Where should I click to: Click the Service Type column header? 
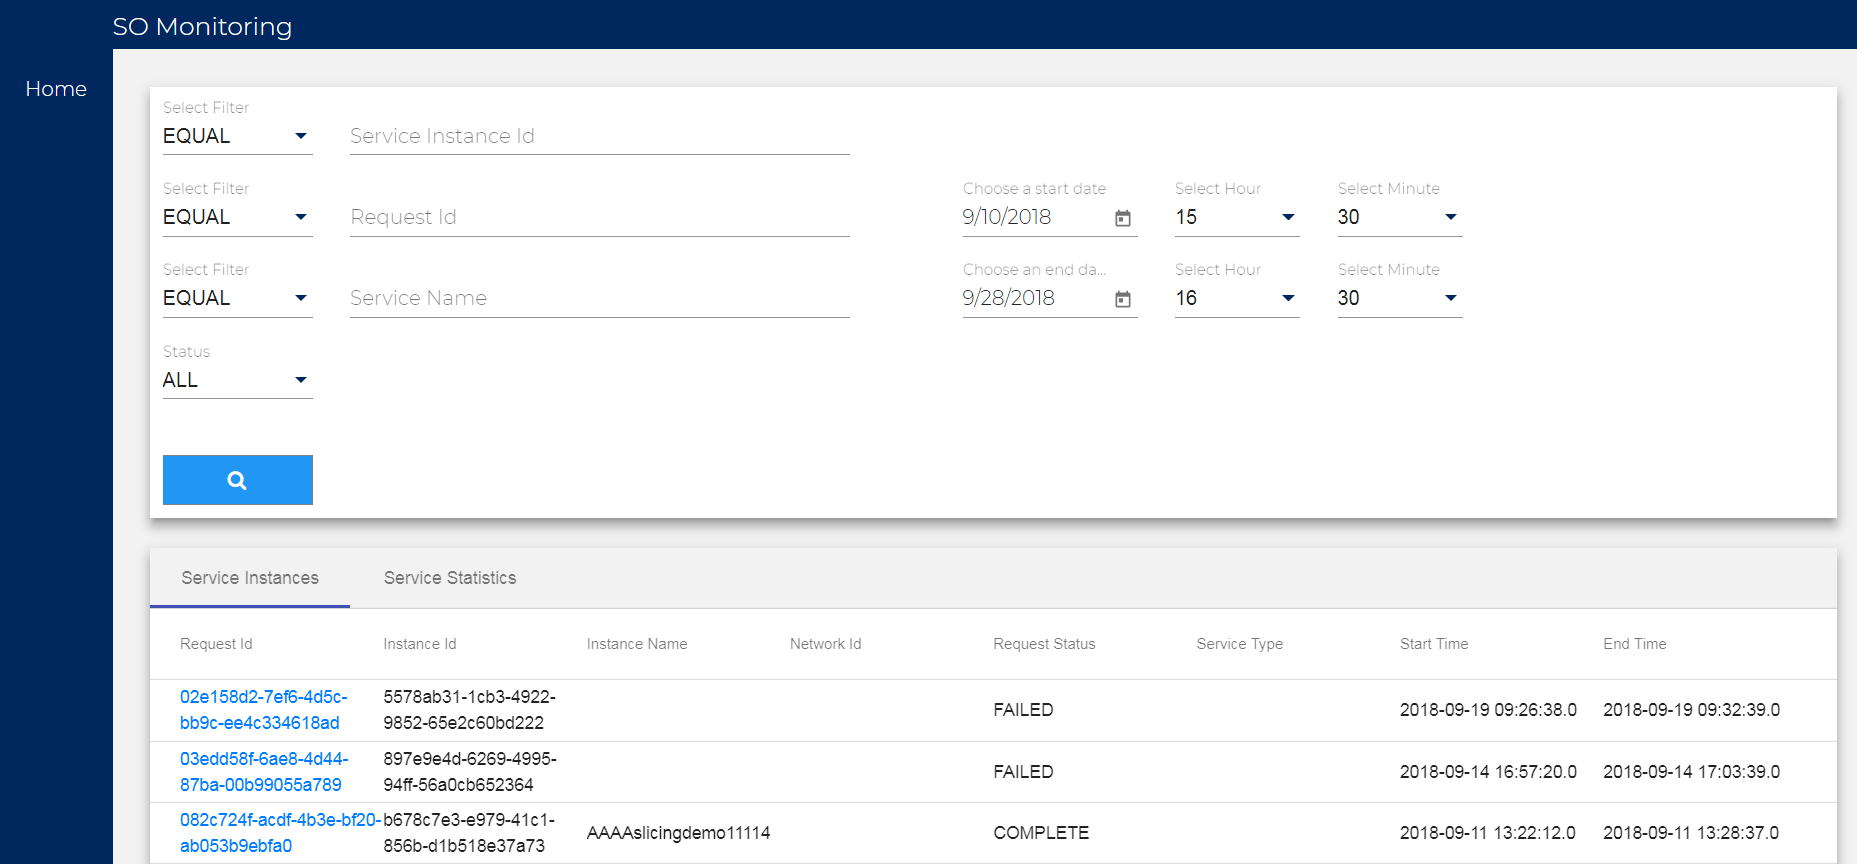click(1239, 644)
